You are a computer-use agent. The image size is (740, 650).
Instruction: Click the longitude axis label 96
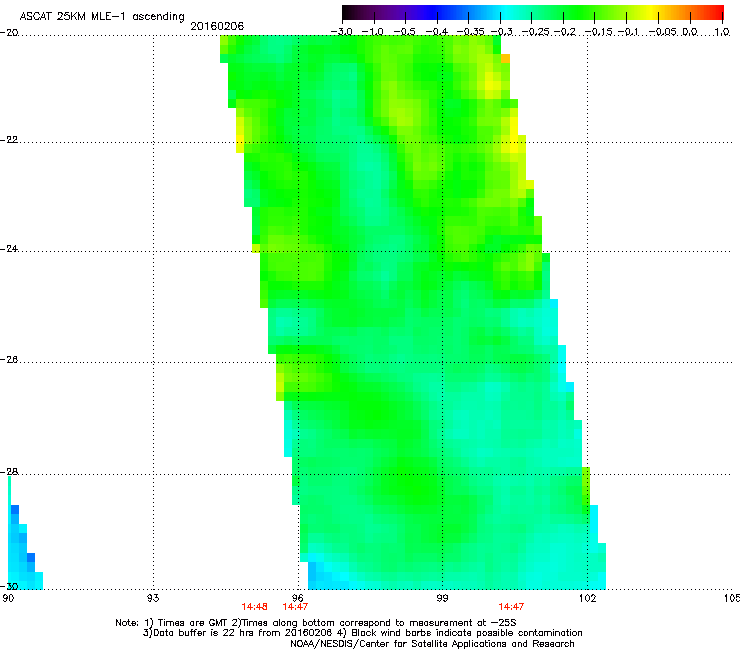[x=298, y=598]
